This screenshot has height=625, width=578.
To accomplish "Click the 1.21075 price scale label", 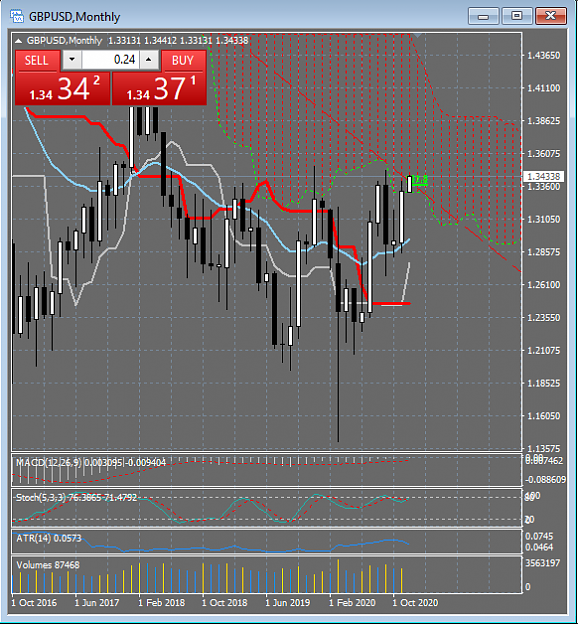I will pyautogui.click(x=544, y=351).
